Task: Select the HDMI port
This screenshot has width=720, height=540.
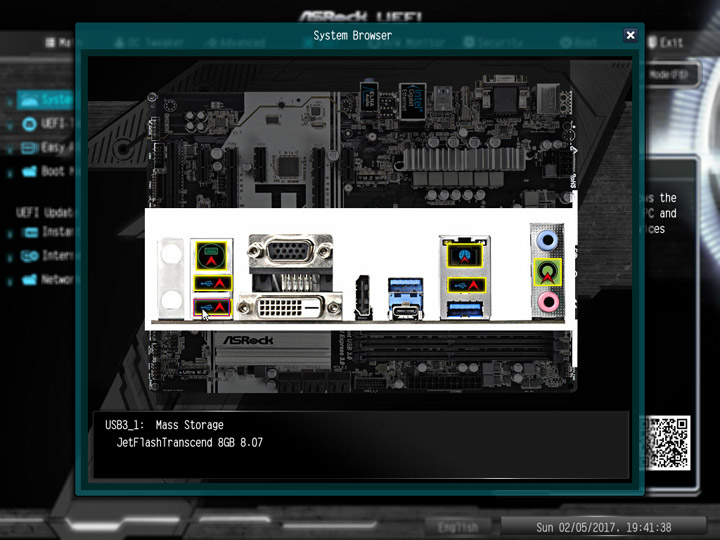Action: click(363, 298)
